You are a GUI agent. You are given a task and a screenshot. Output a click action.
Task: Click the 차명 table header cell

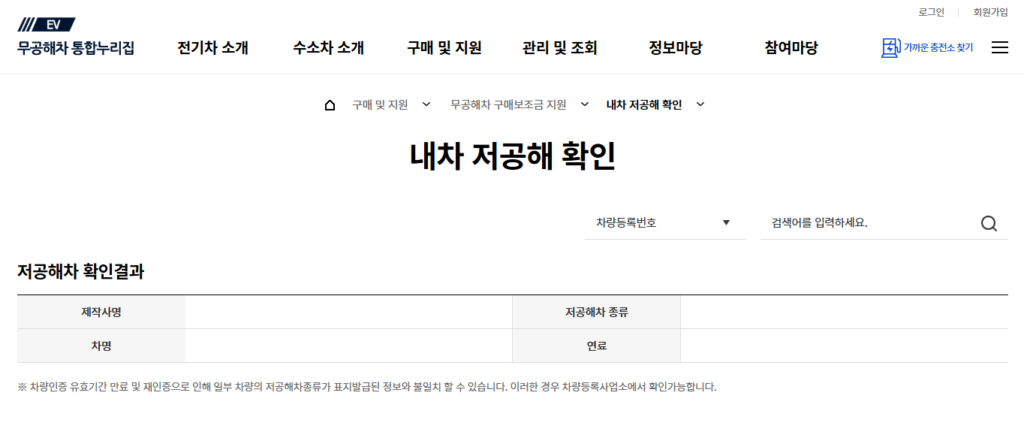(101, 346)
